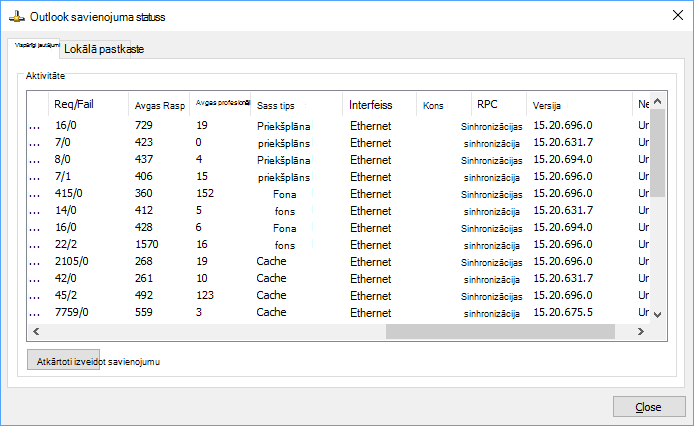Click the Avgas Rasp value 423
Image resolution: width=694 pixels, height=426 pixels.
[144, 143]
